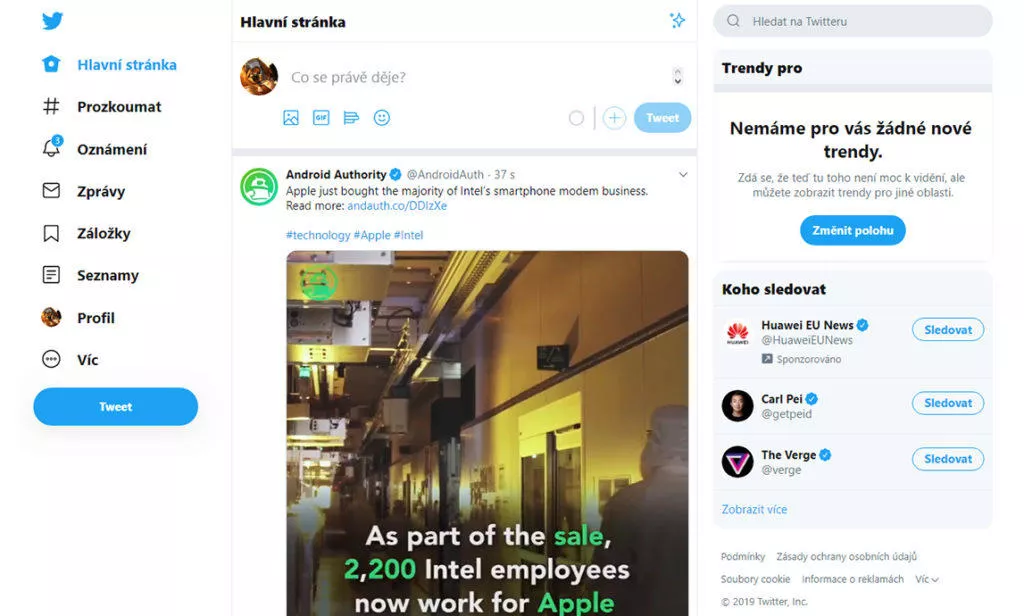Open the emoji picker
Image resolution: width=1024 pixels, height=616 pixels.
pos(381,118)
